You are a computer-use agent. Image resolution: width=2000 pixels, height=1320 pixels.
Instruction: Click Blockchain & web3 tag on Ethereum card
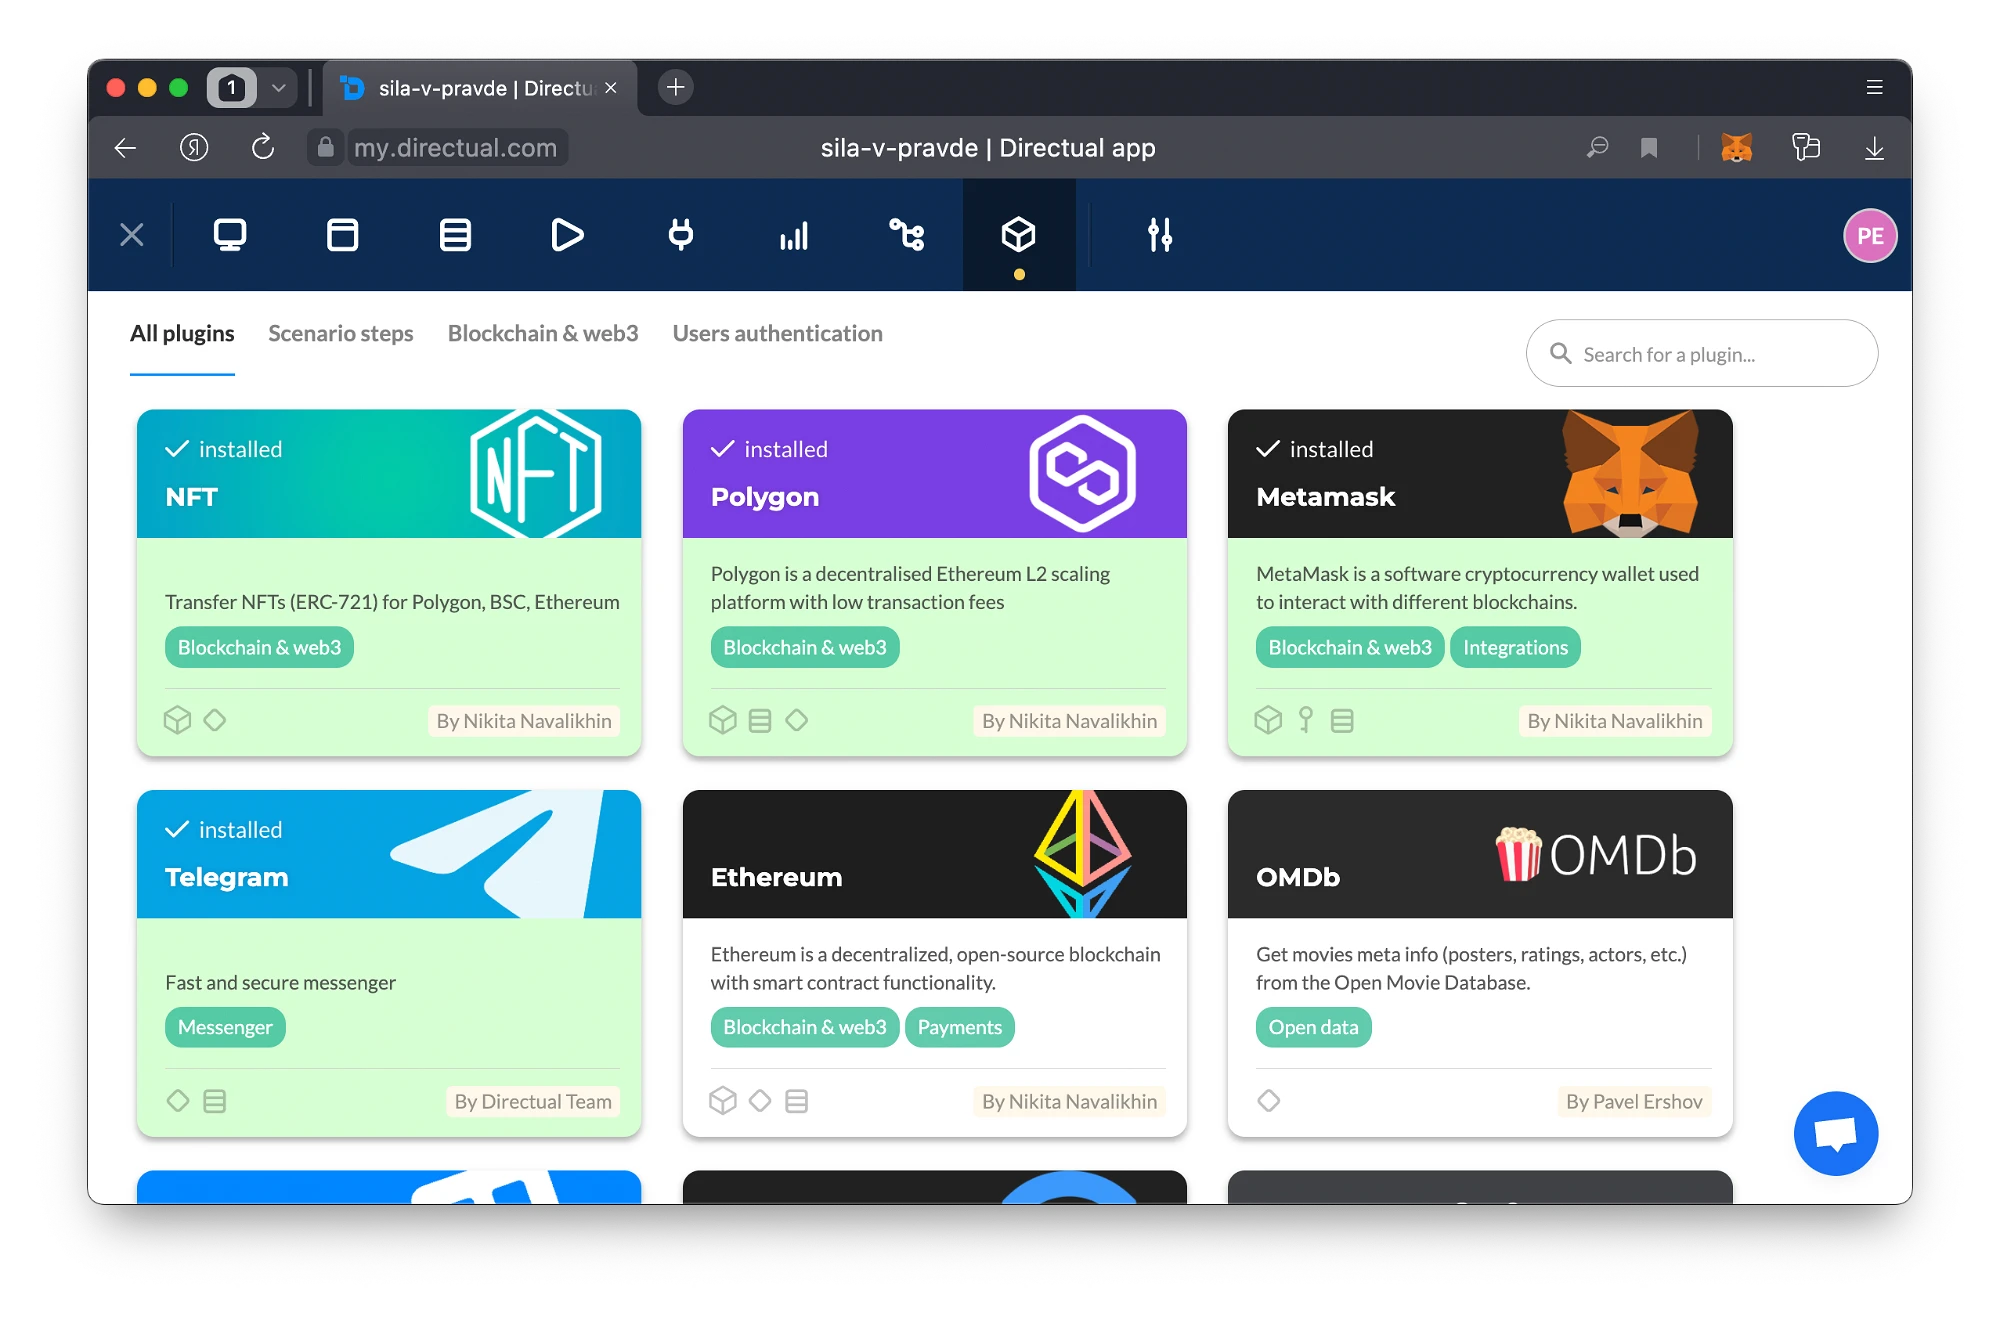[805, 1027]
